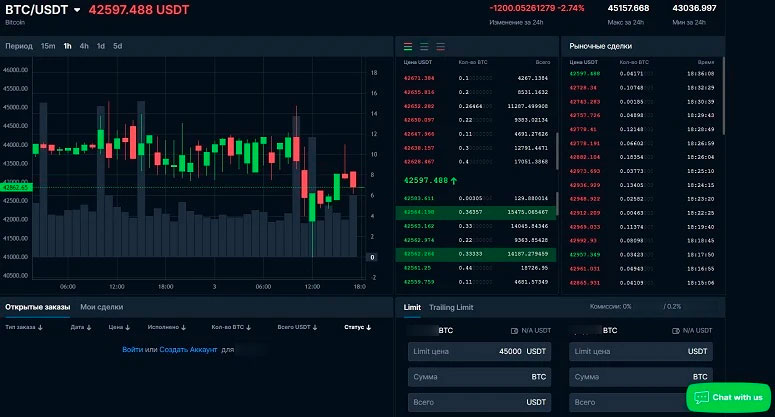Screen dimensions: 775x417
Task: Switch to Мои сделки tab
Action: [x=102, y=306]
